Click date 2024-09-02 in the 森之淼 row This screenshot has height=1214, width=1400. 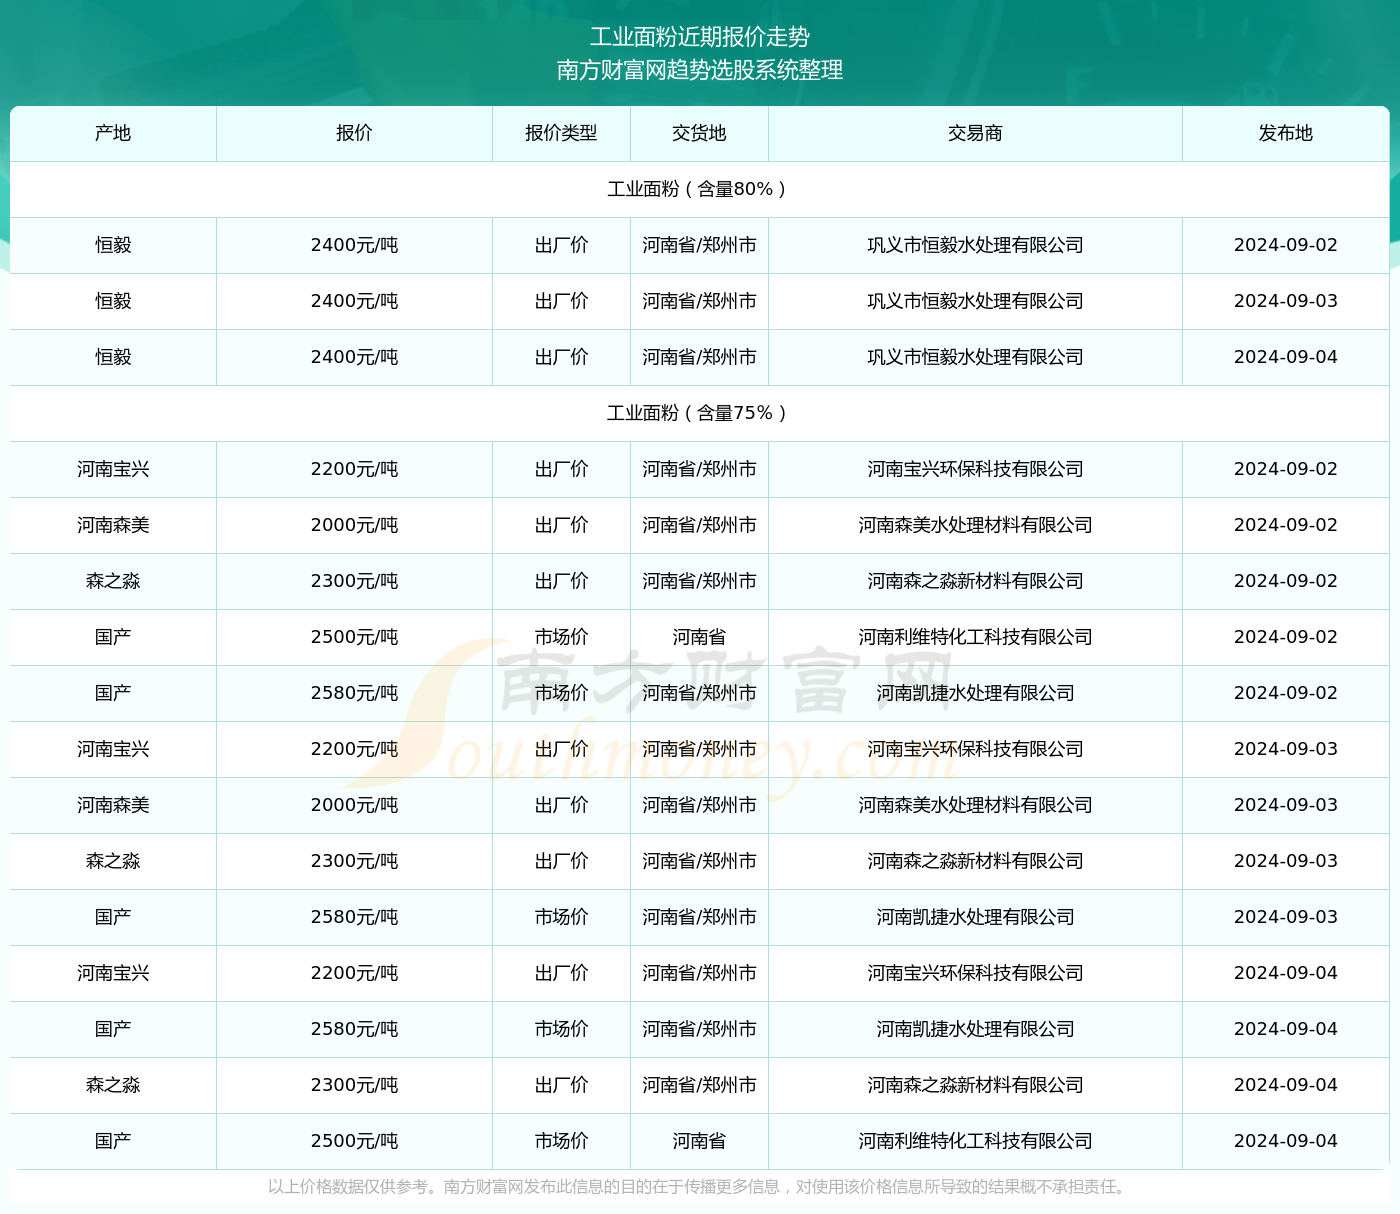pos(1286,581)
